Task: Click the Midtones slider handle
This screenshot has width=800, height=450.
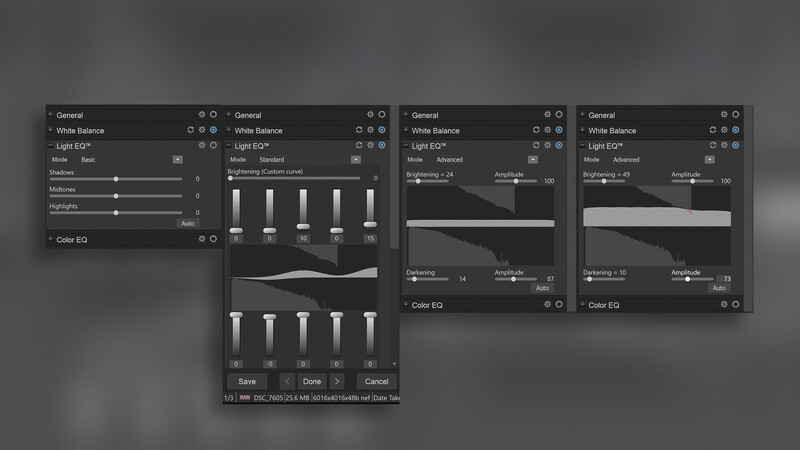Action: (116, 196)
